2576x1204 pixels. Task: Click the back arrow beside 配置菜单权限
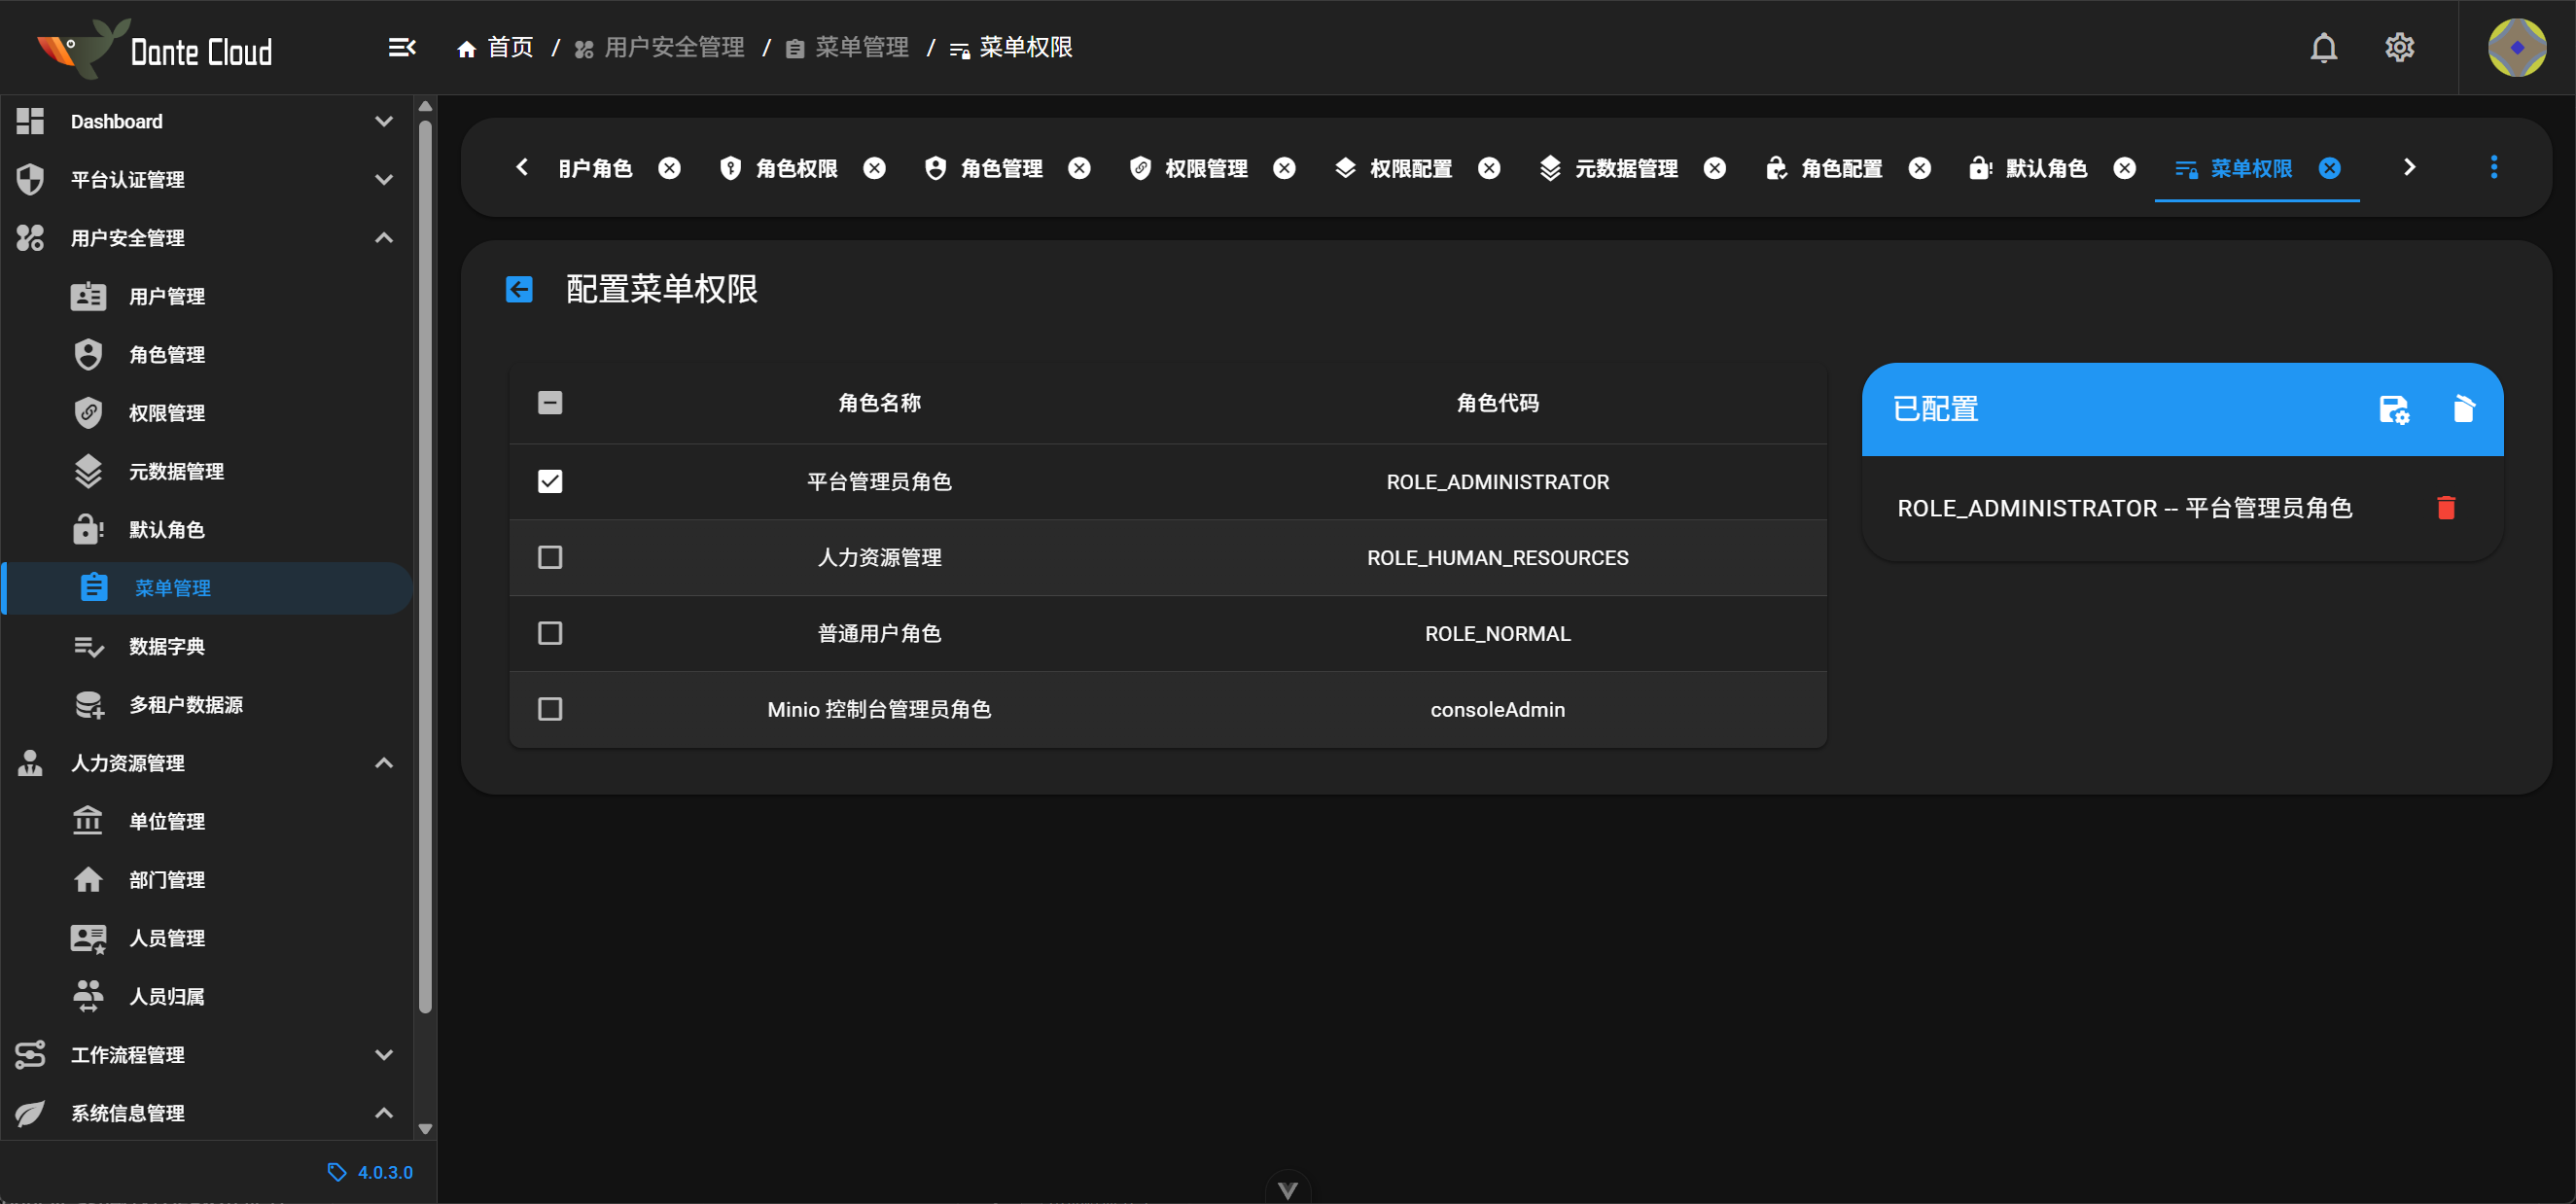coord(518,288)
